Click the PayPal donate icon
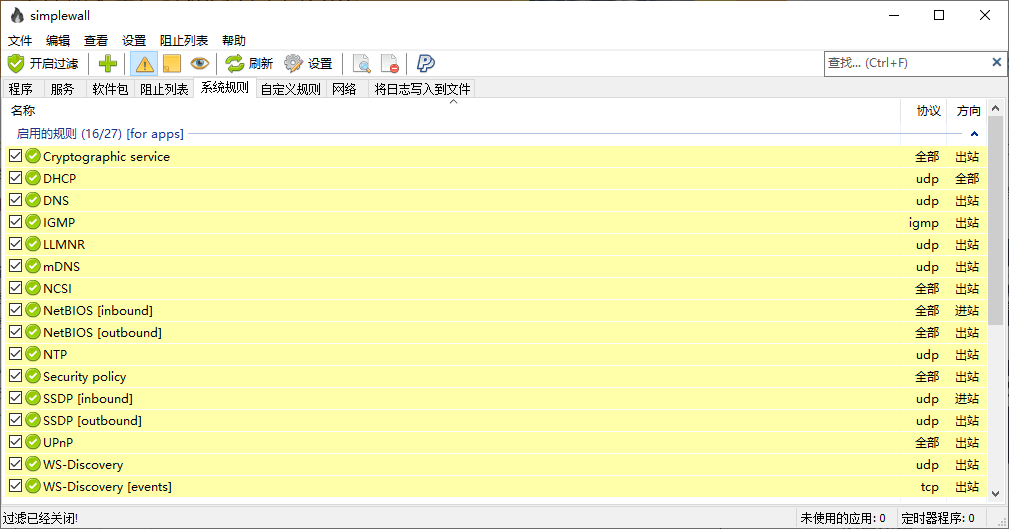The image size is (1009, 529). click(426, 64)
